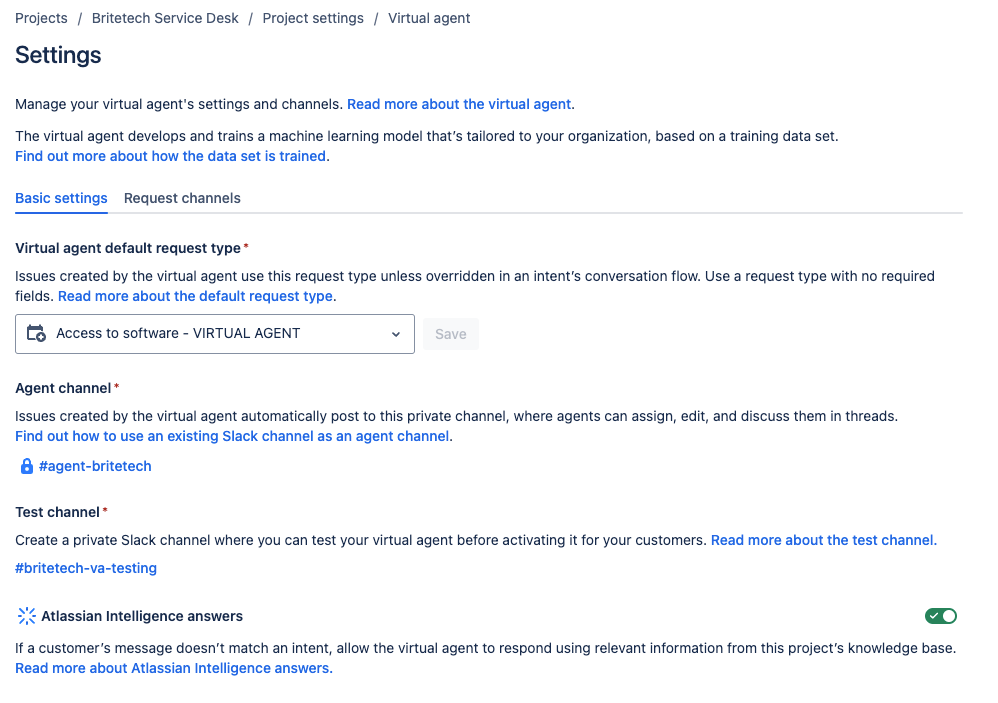
Task: Open Read more about Atlassian Intelligence answers
Action: [172, 667]
